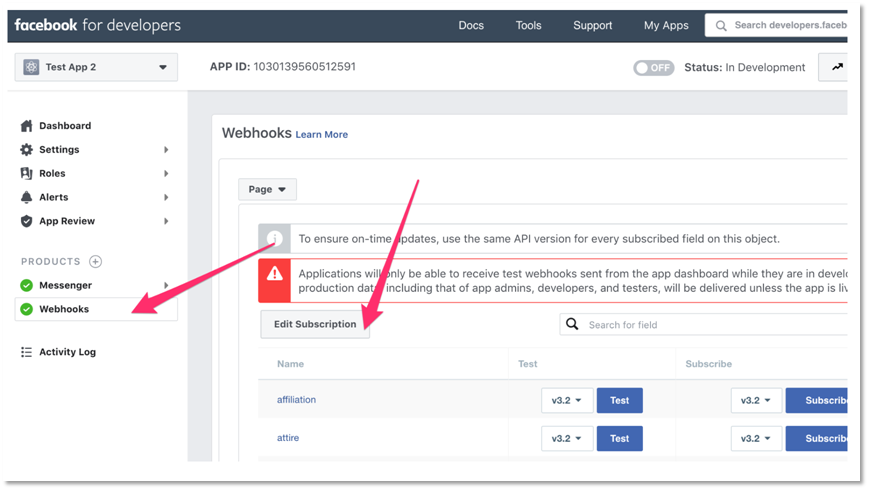Click the Webhooks green check icon
The image size is (869, 490).
tap(26, 309)
